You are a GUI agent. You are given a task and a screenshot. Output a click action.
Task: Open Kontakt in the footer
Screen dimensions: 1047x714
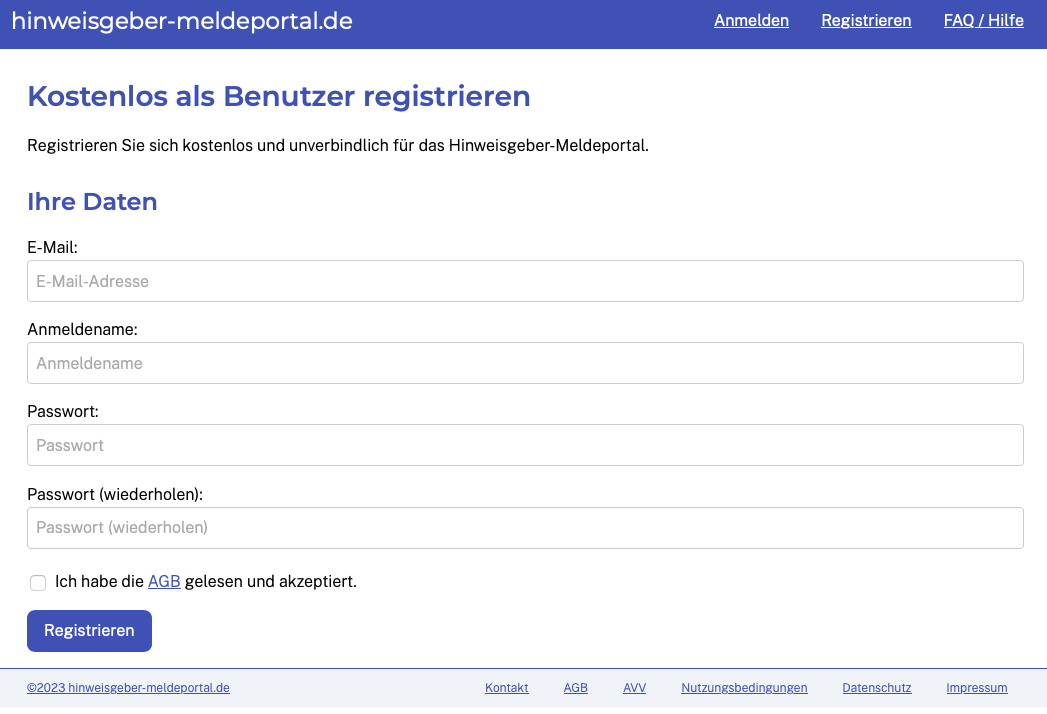point(506,688)
